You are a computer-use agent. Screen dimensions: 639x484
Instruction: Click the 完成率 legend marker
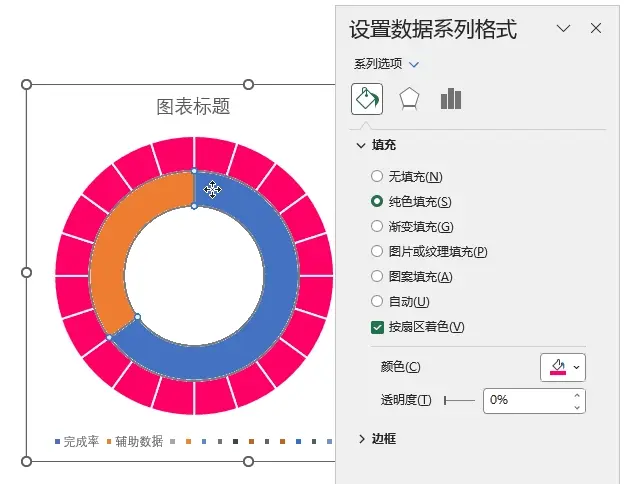coord(57,442)
